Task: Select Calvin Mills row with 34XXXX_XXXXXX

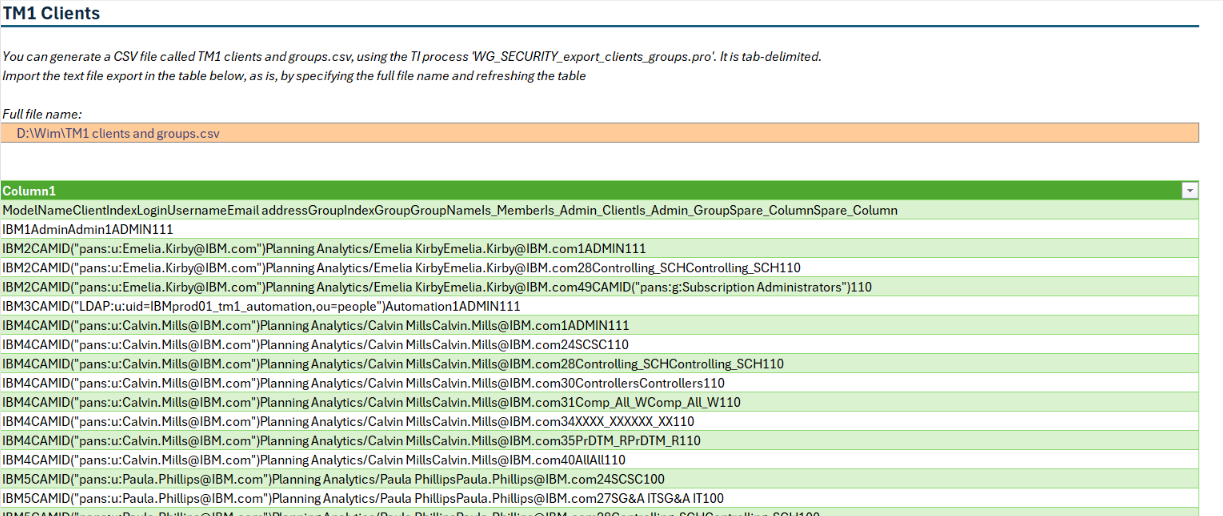Action: (x=600, y=421)
